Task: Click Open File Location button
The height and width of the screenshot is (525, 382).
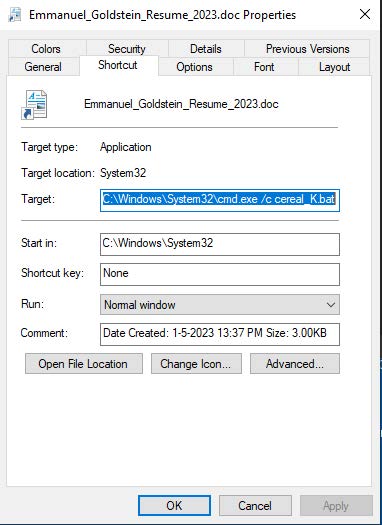Action: tap(84, 364)
